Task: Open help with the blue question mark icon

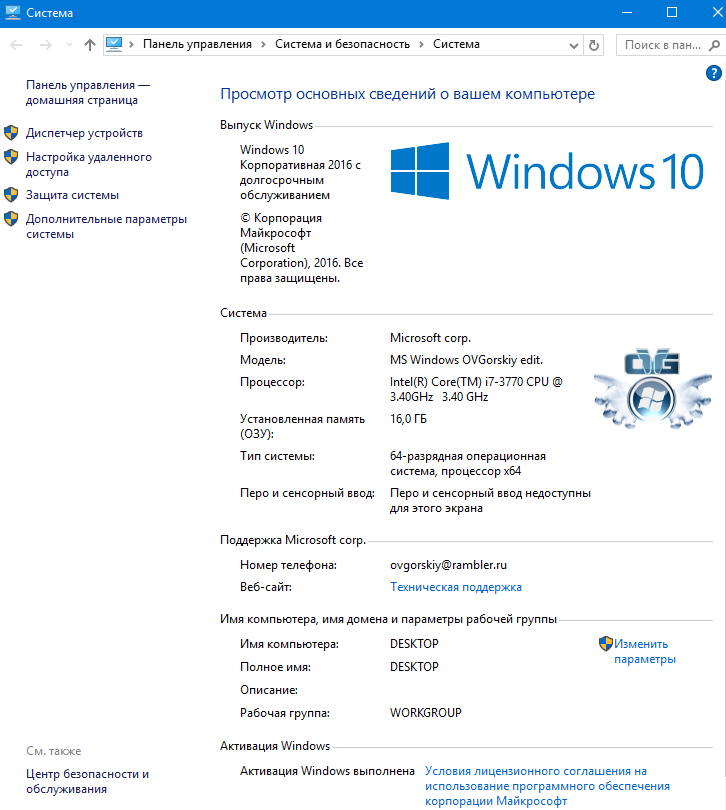Action: click(714, 73)
